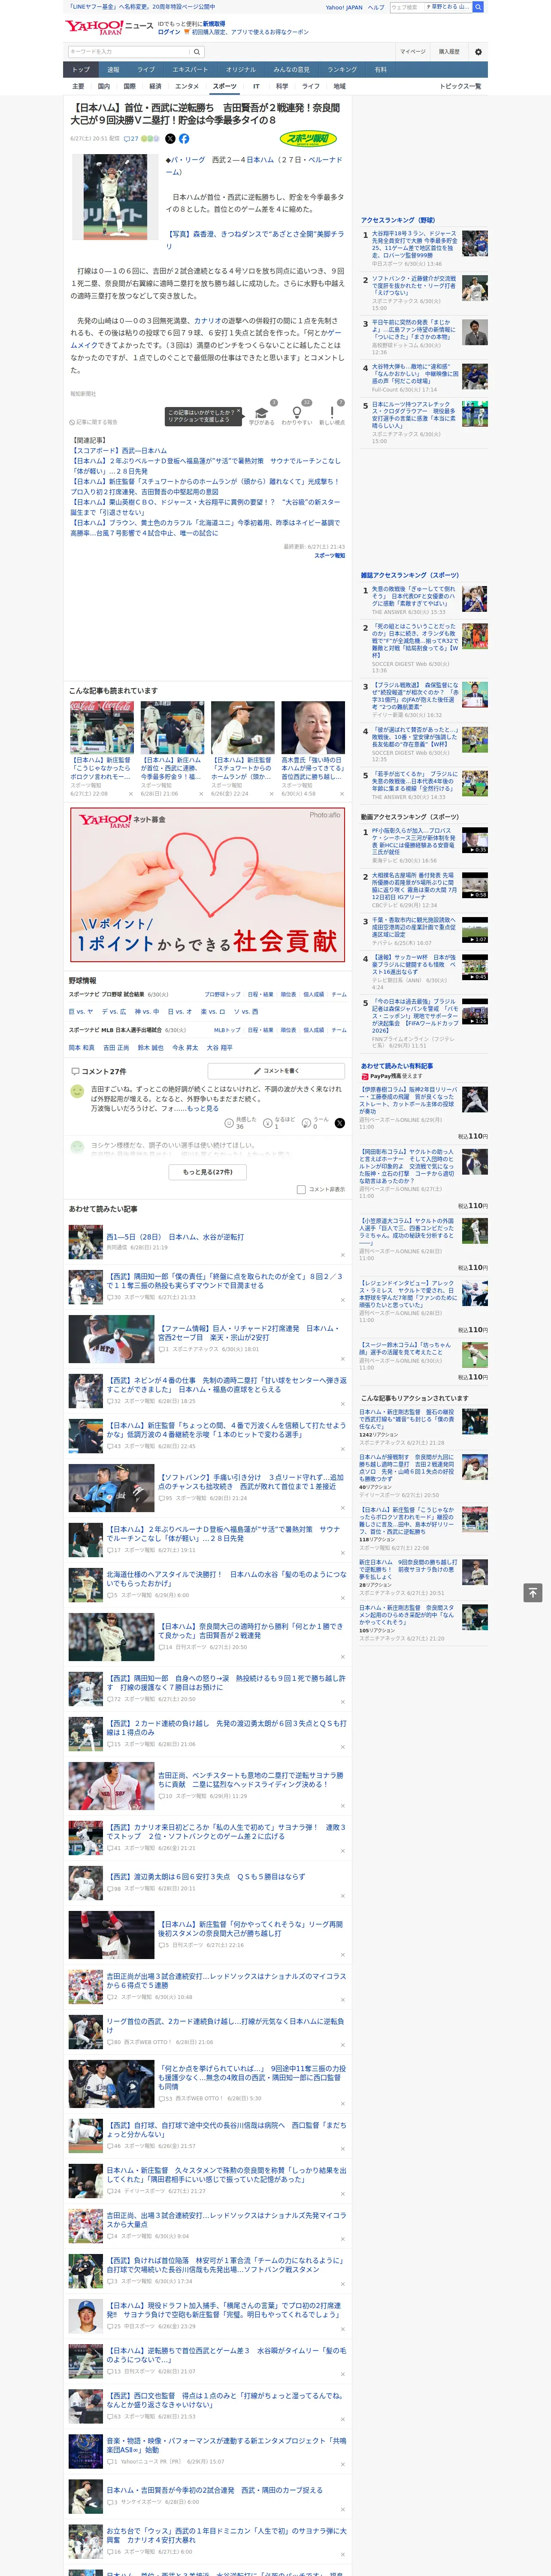This screenshot has width=551, height=2576.
Task: Open the エキスパート navigation tab
Action: click(x=190, y=70)
